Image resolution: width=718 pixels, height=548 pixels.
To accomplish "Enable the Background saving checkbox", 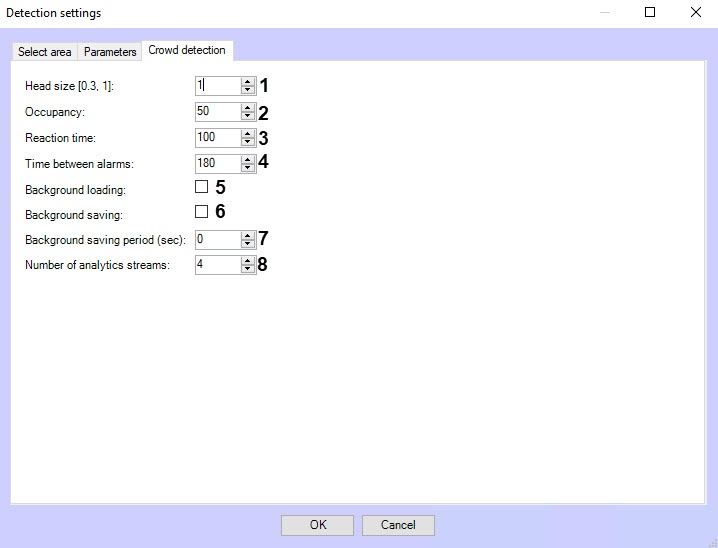I will [201, 212].
